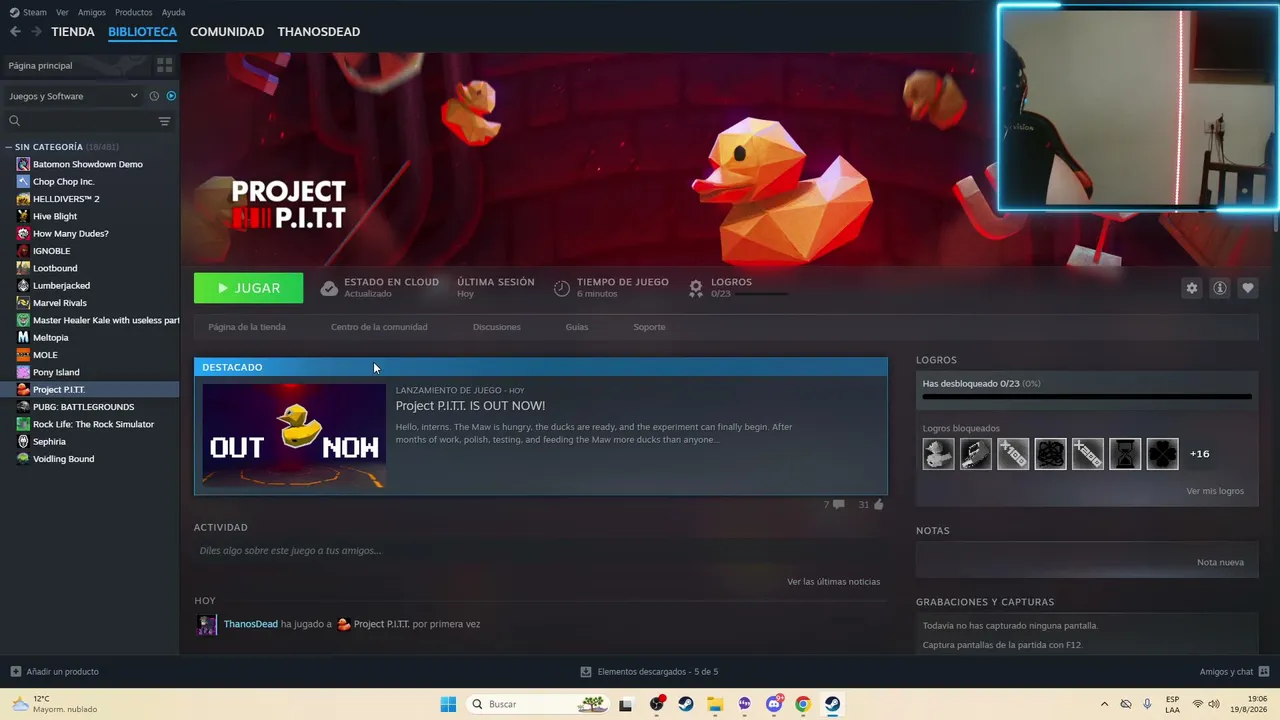Open Google Chrome from the taskbar

(x=803, y=704)
